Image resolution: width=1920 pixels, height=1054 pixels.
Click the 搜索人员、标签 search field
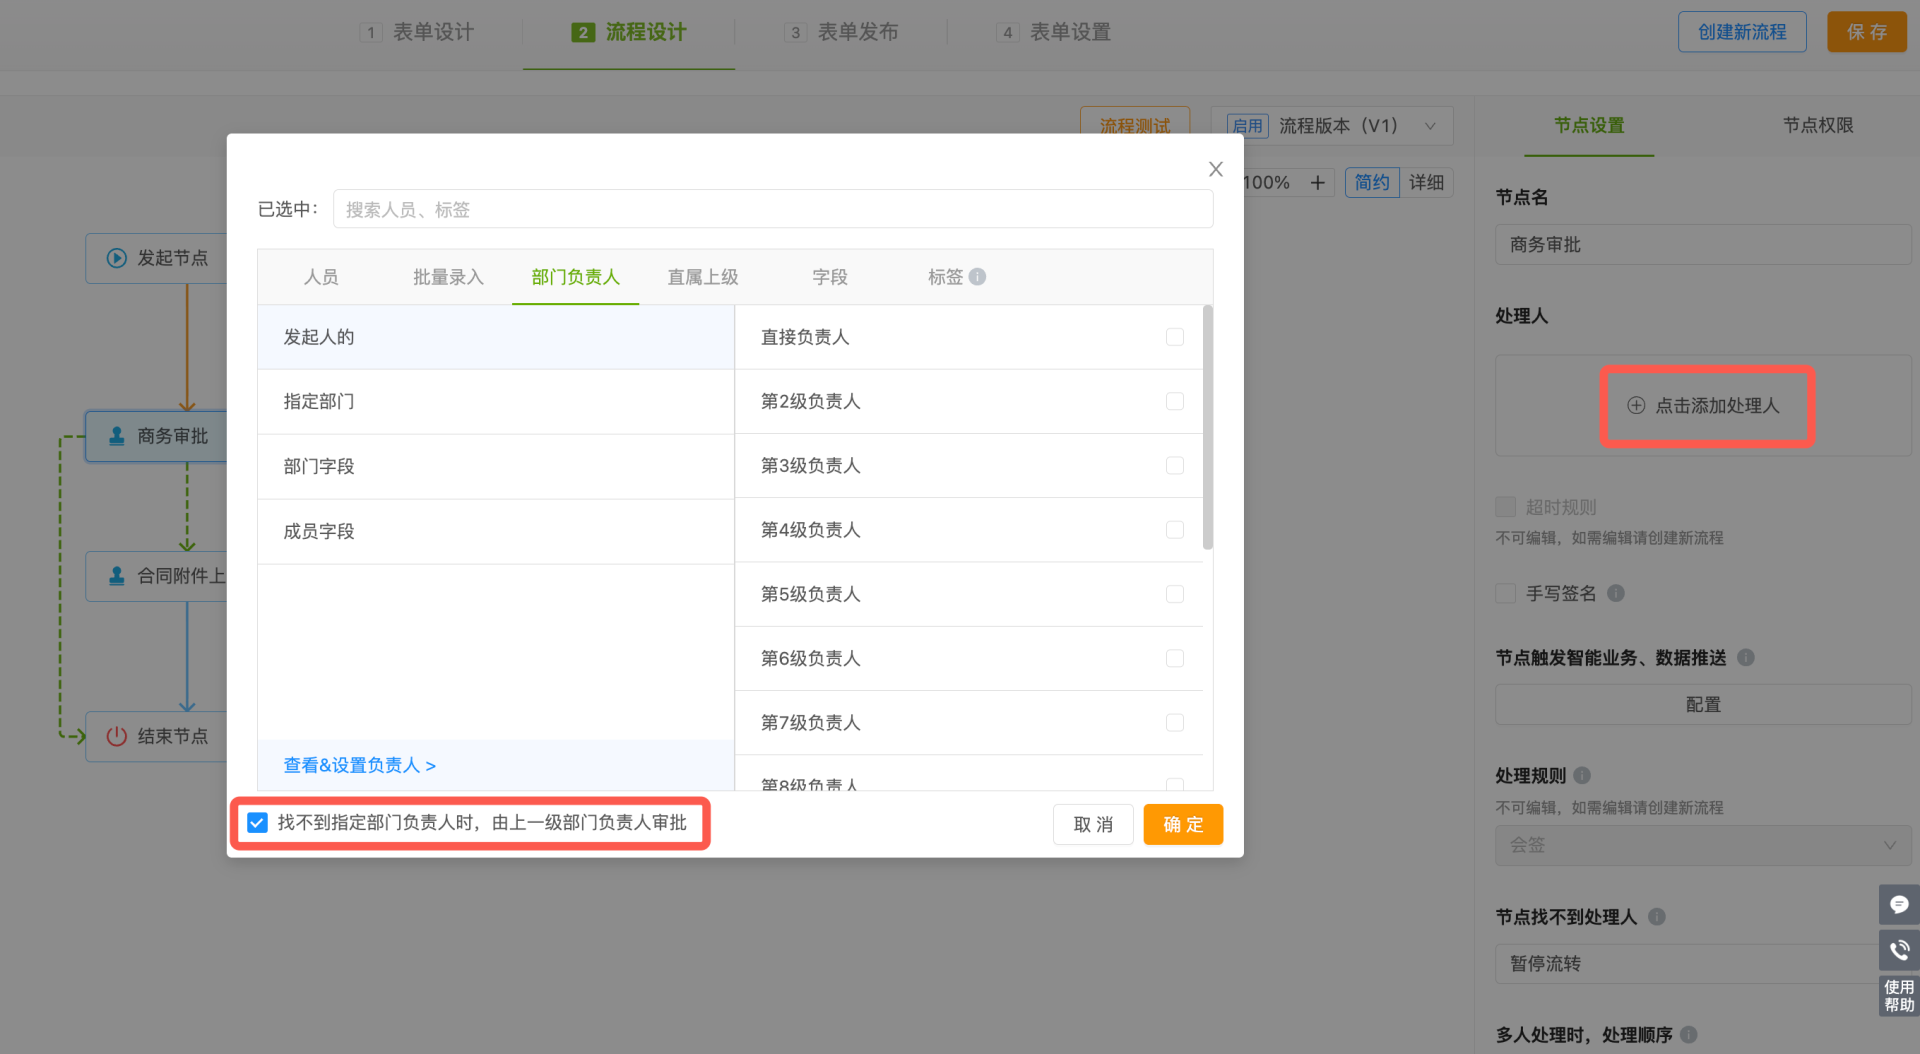coord(772,209)
